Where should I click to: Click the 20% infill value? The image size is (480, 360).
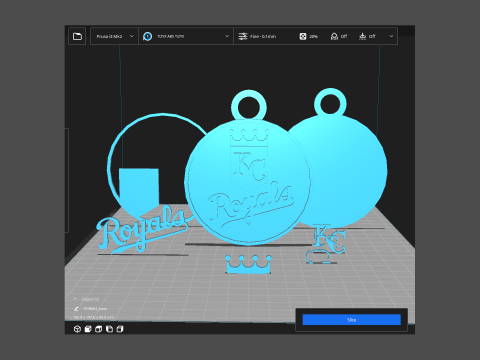(x=313, y=36)
